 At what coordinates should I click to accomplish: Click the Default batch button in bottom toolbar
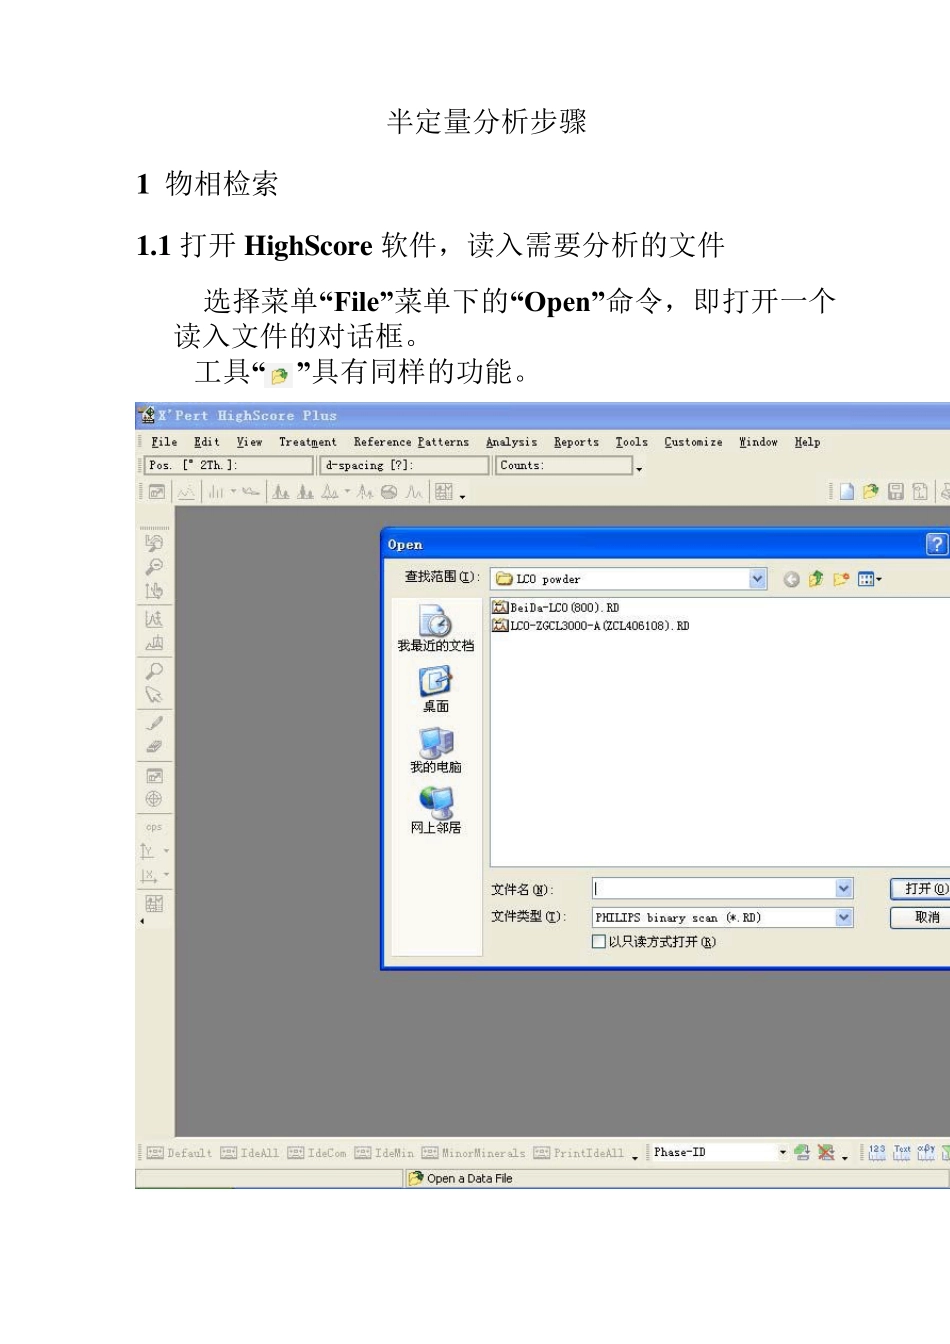tap(179, 1153)
